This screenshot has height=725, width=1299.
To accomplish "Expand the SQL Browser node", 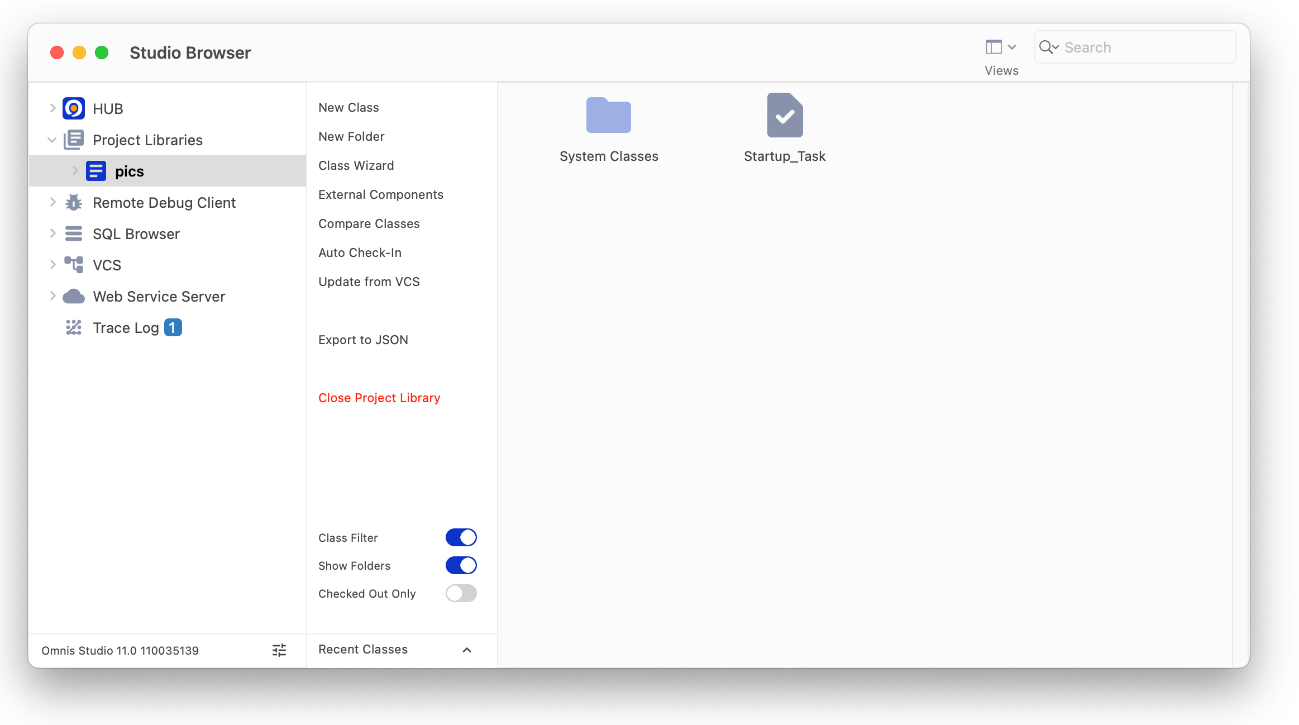I will pyautogui.click(x=52, y=234).
